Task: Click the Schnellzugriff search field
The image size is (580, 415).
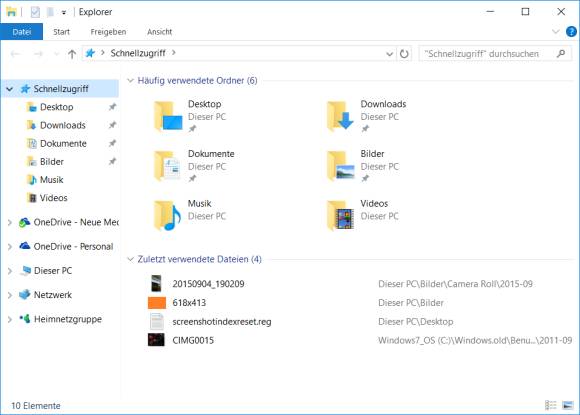Action: pyautogui.click(x=488, y=54)
